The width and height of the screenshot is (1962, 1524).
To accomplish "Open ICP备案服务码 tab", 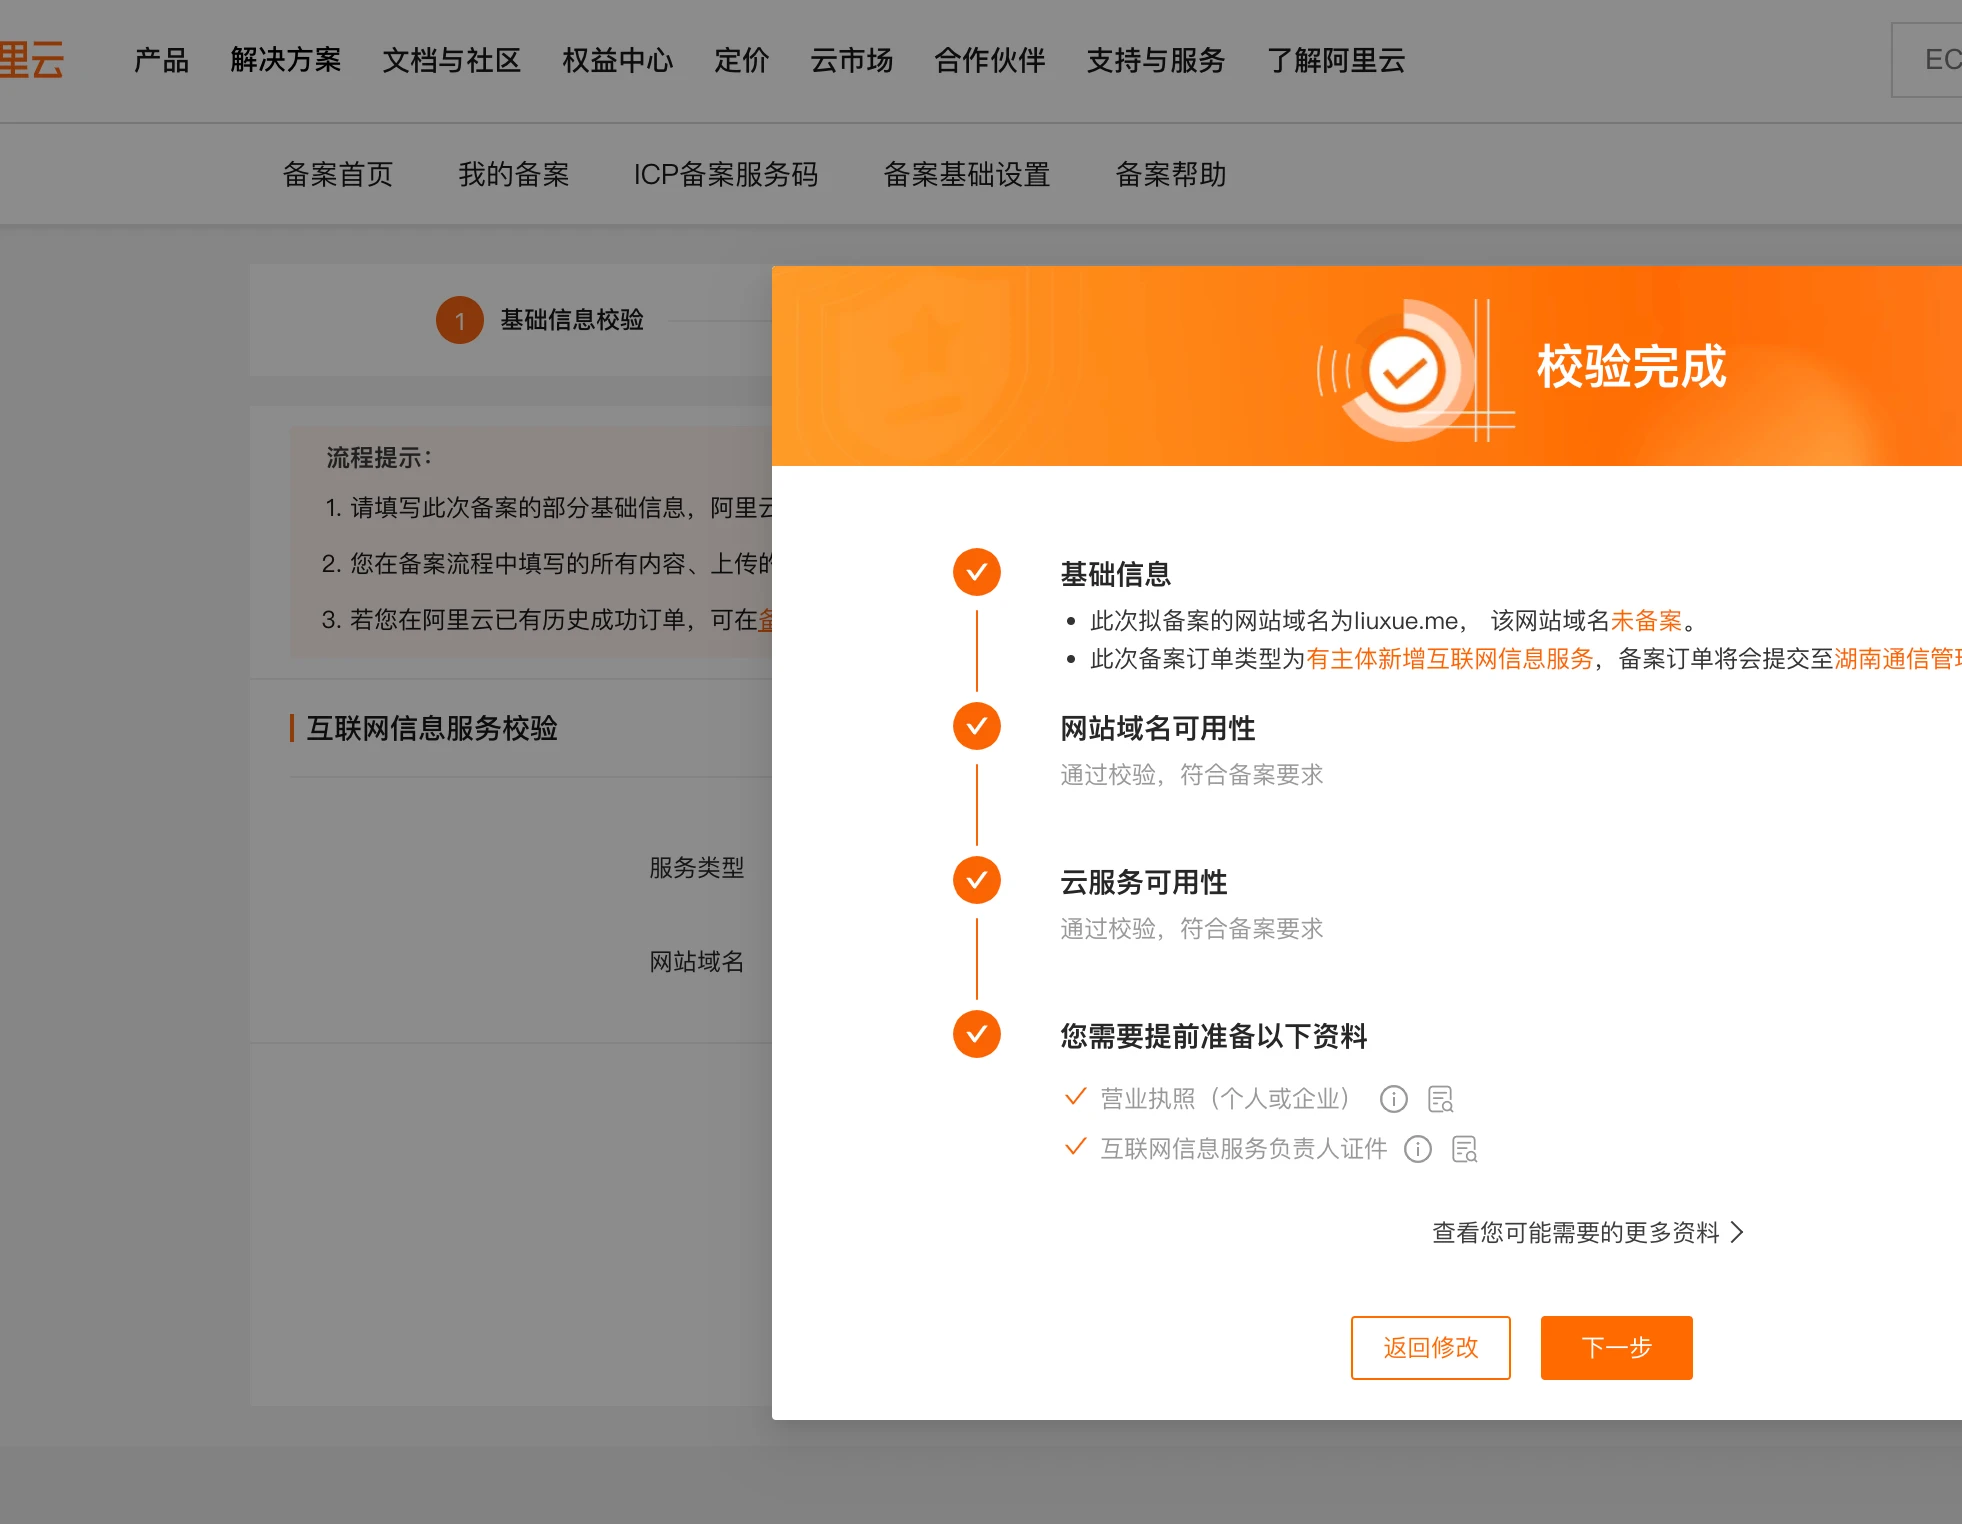I will [x=725, y=174].
